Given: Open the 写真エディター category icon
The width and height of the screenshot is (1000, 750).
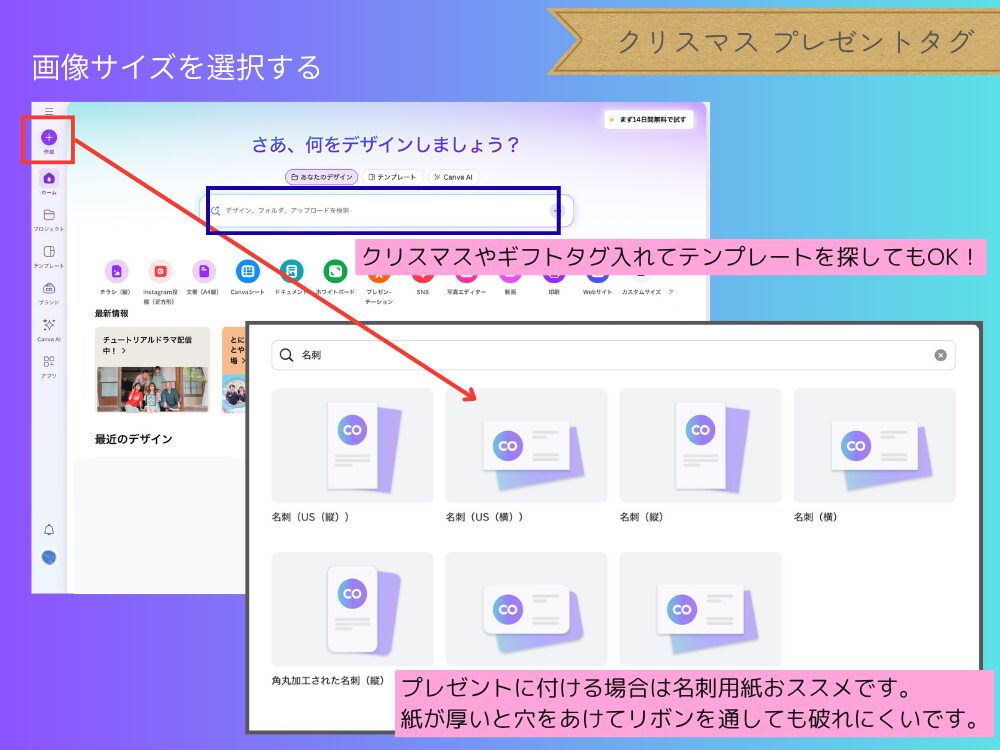Looking at the screenshot, I should coord(468,271).
